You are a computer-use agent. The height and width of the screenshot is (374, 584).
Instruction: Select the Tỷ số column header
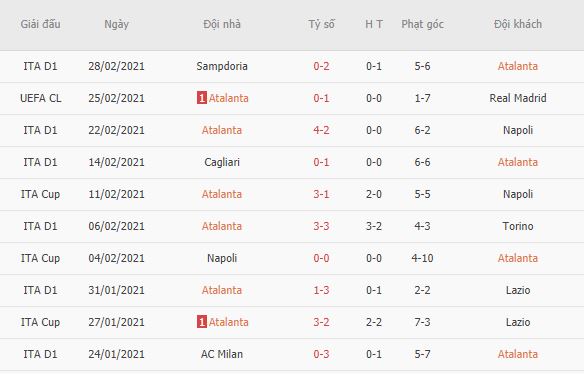click(321, 24)
